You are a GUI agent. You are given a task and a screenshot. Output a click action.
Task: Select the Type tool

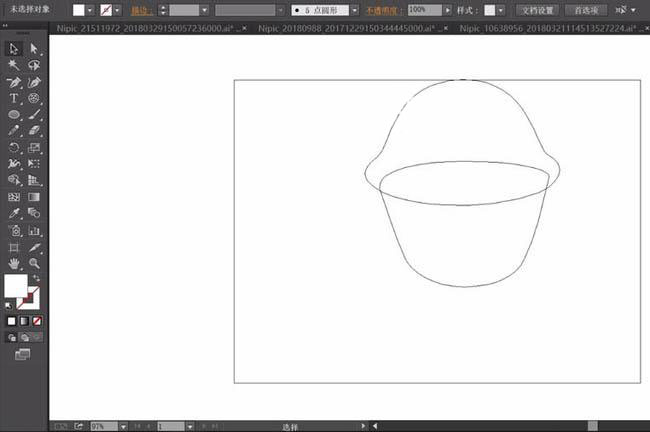coord(14,98)
